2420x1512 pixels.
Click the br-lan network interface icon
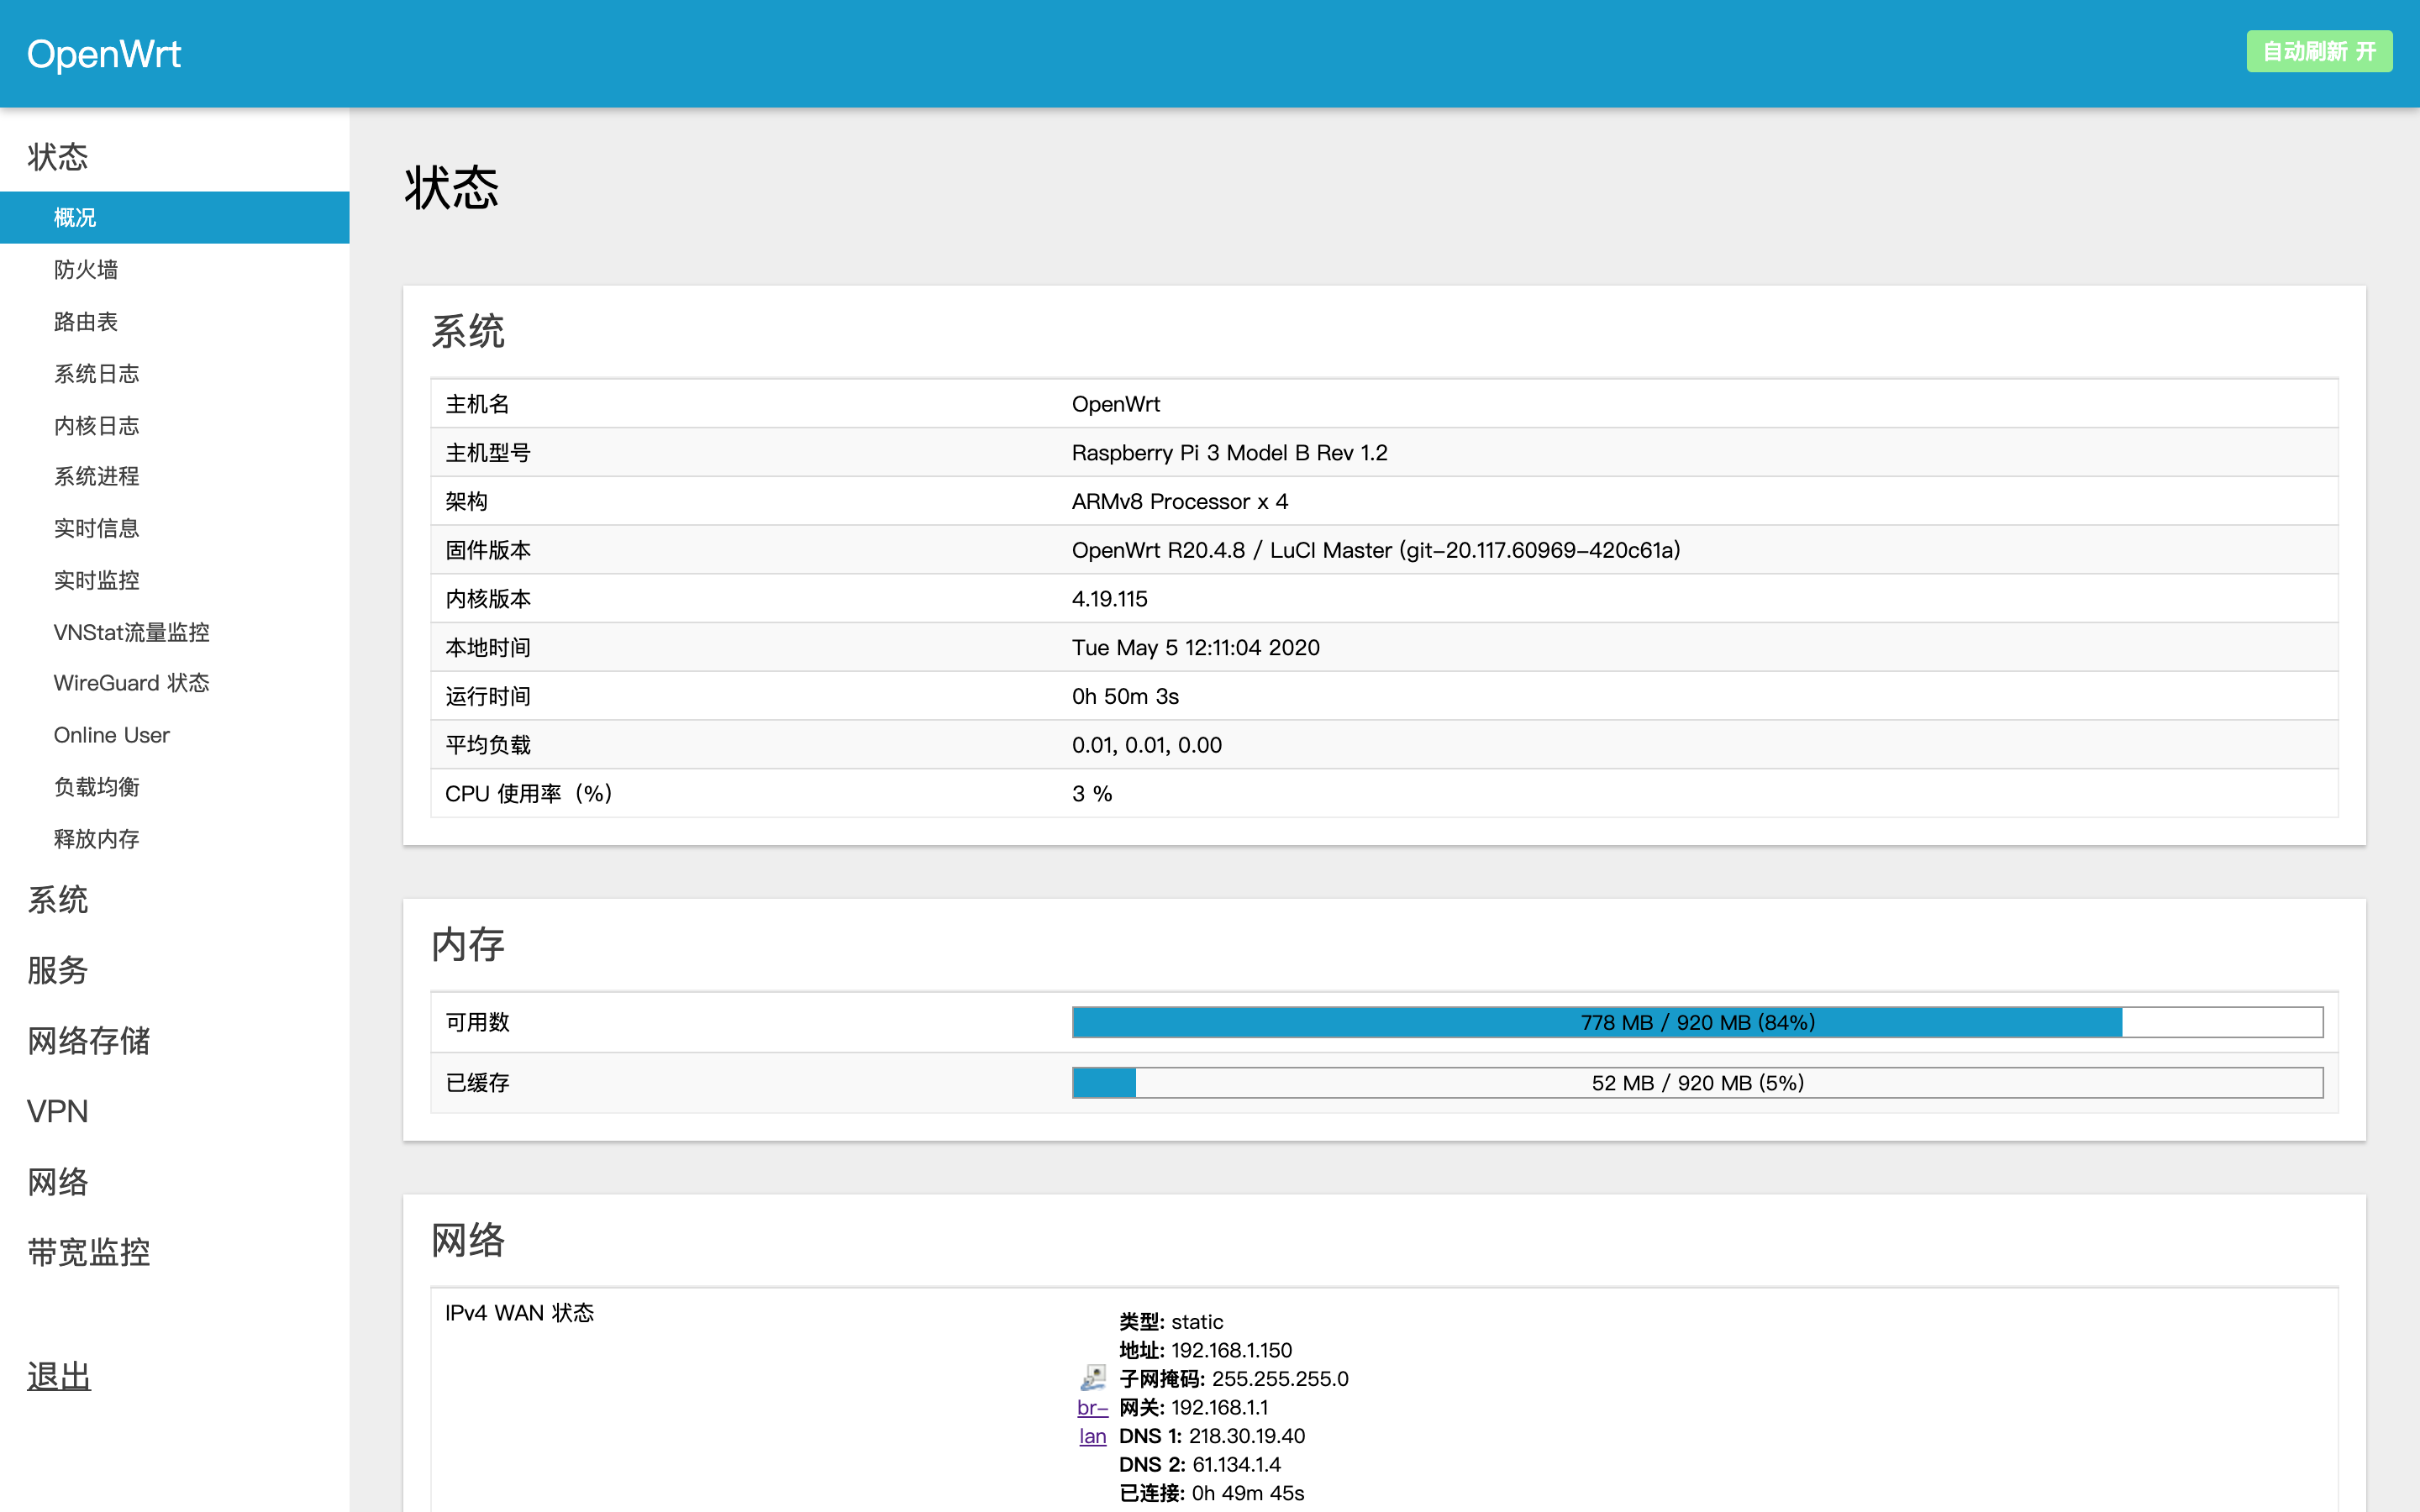[1092, 1377]
